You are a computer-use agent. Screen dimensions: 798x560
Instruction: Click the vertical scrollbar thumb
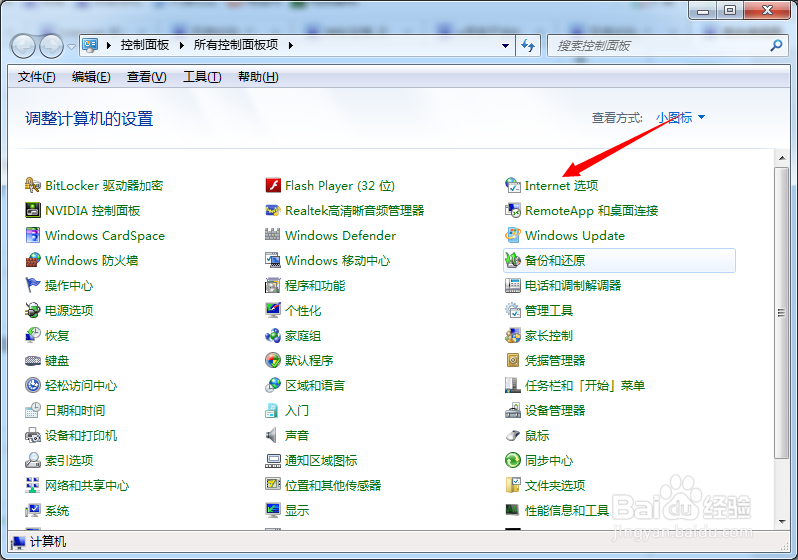pyautogui.click(x=781, y=313)
